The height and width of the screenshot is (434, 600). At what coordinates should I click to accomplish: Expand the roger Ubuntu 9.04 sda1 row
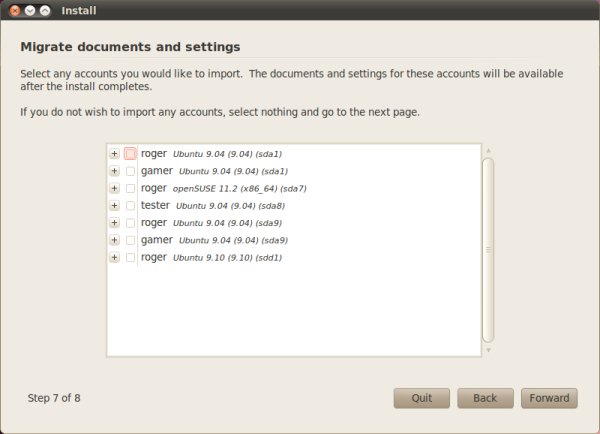coord(114,154)
